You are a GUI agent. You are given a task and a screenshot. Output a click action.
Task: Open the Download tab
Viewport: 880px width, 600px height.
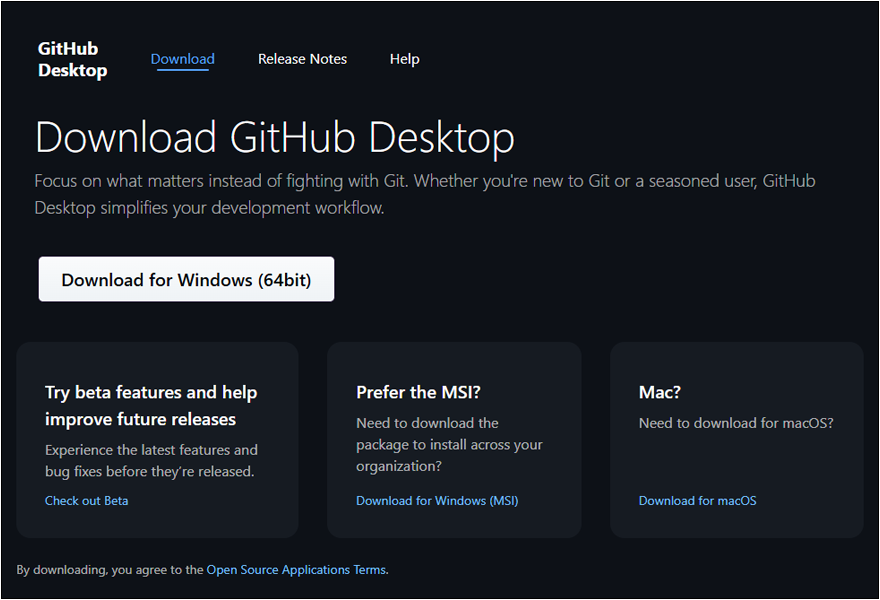[182, 59]
